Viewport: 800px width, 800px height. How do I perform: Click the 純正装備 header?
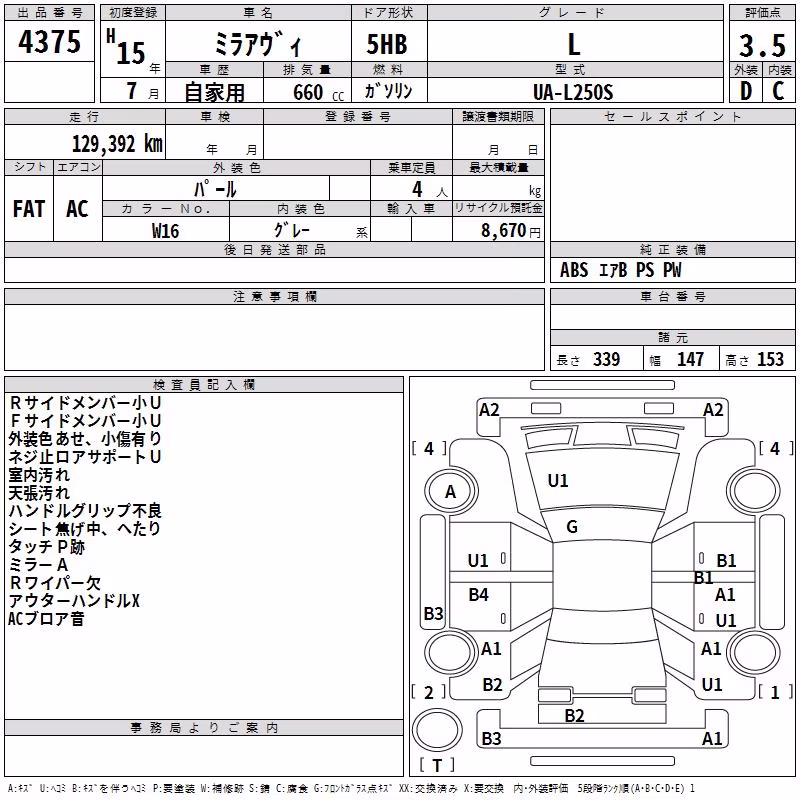[x=672, y=249]
